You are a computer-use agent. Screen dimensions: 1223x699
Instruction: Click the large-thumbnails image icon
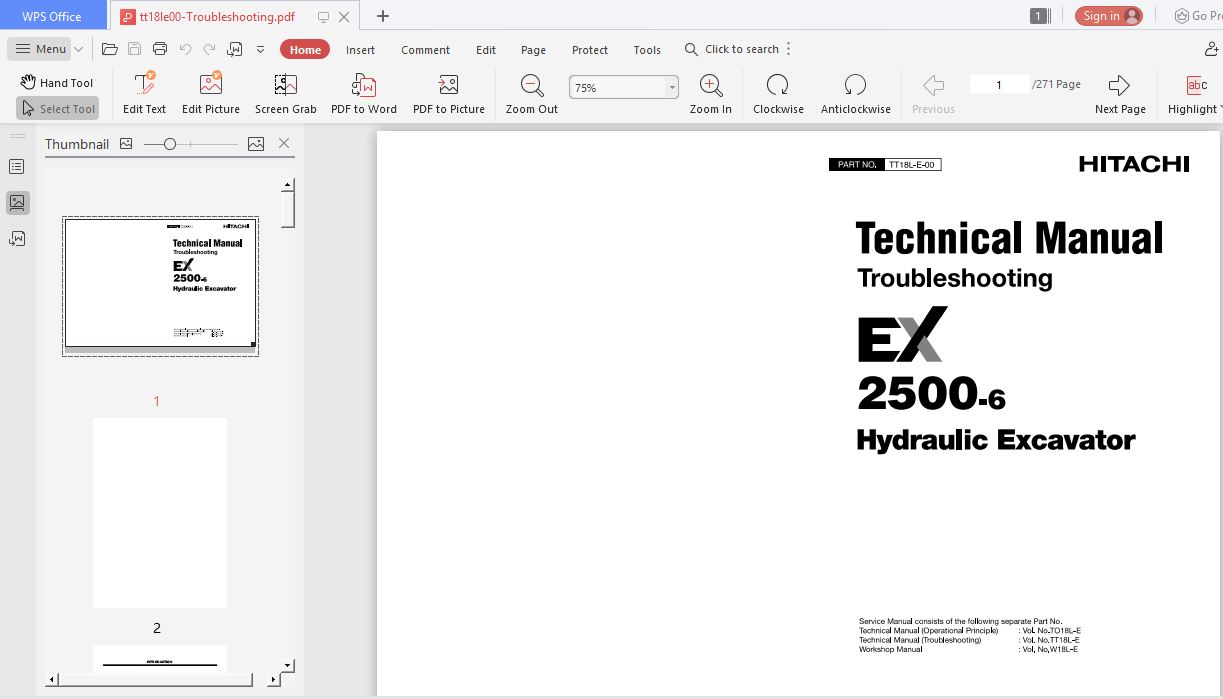pos(256,144)
